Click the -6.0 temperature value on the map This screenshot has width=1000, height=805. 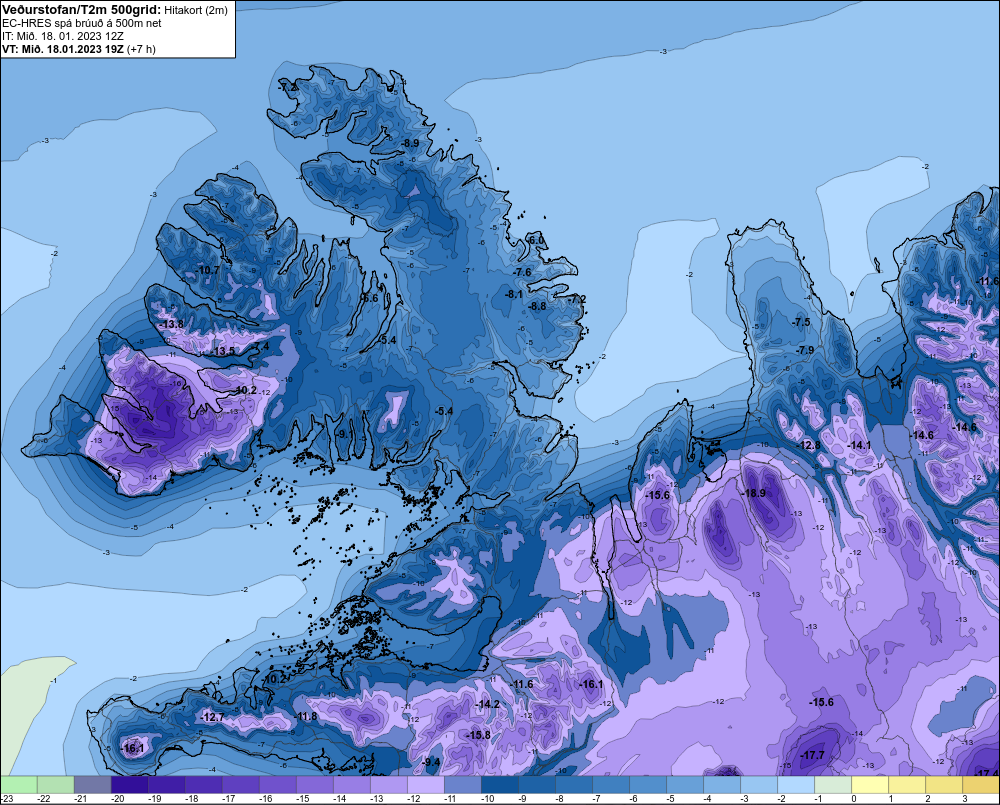coord(536,240)
